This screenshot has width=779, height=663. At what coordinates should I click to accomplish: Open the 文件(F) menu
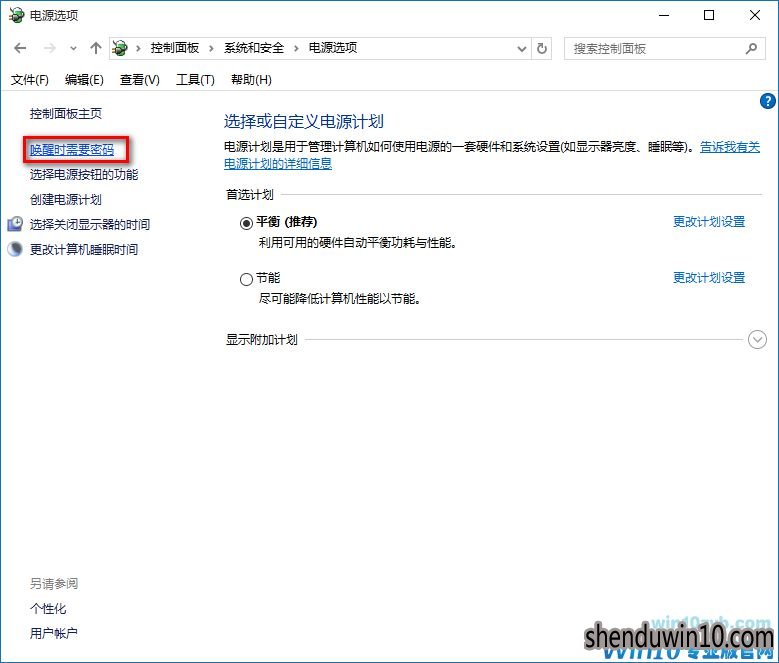[30, 79]
